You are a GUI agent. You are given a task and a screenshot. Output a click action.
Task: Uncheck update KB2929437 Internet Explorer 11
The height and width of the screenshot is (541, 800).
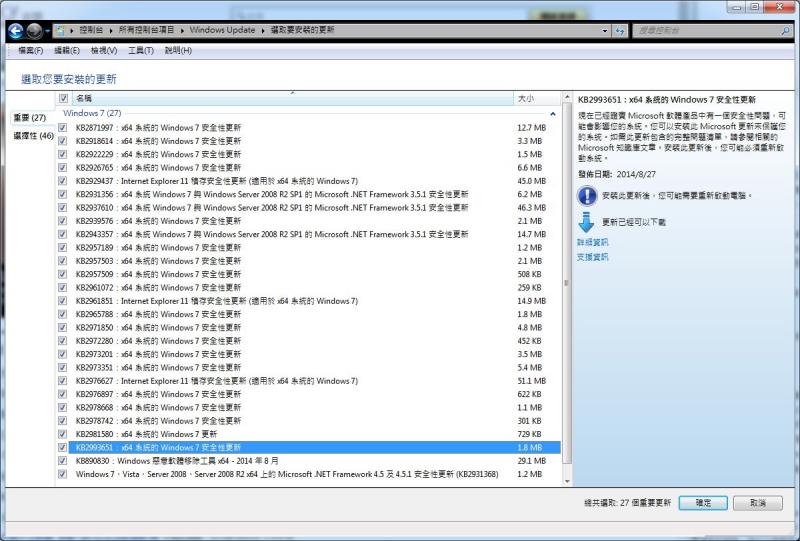coord(62,181)
